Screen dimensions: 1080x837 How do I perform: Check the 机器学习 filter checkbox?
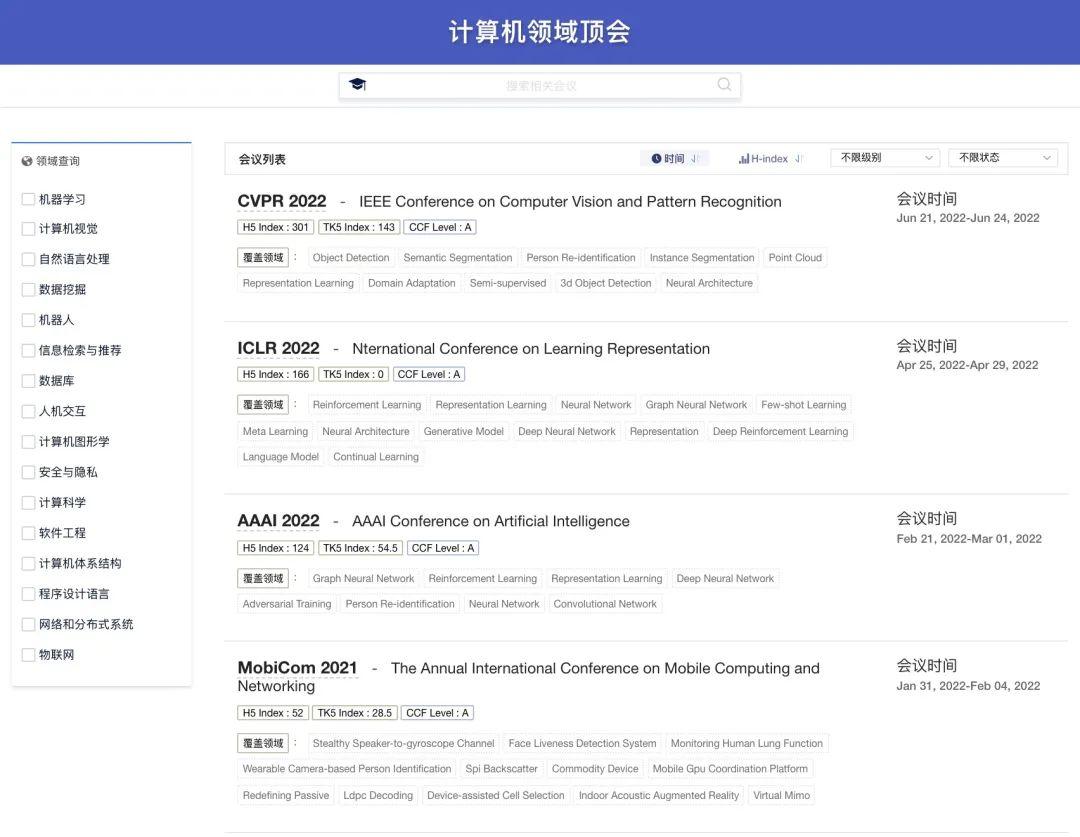pyautogui.click(x=27, y=198)
